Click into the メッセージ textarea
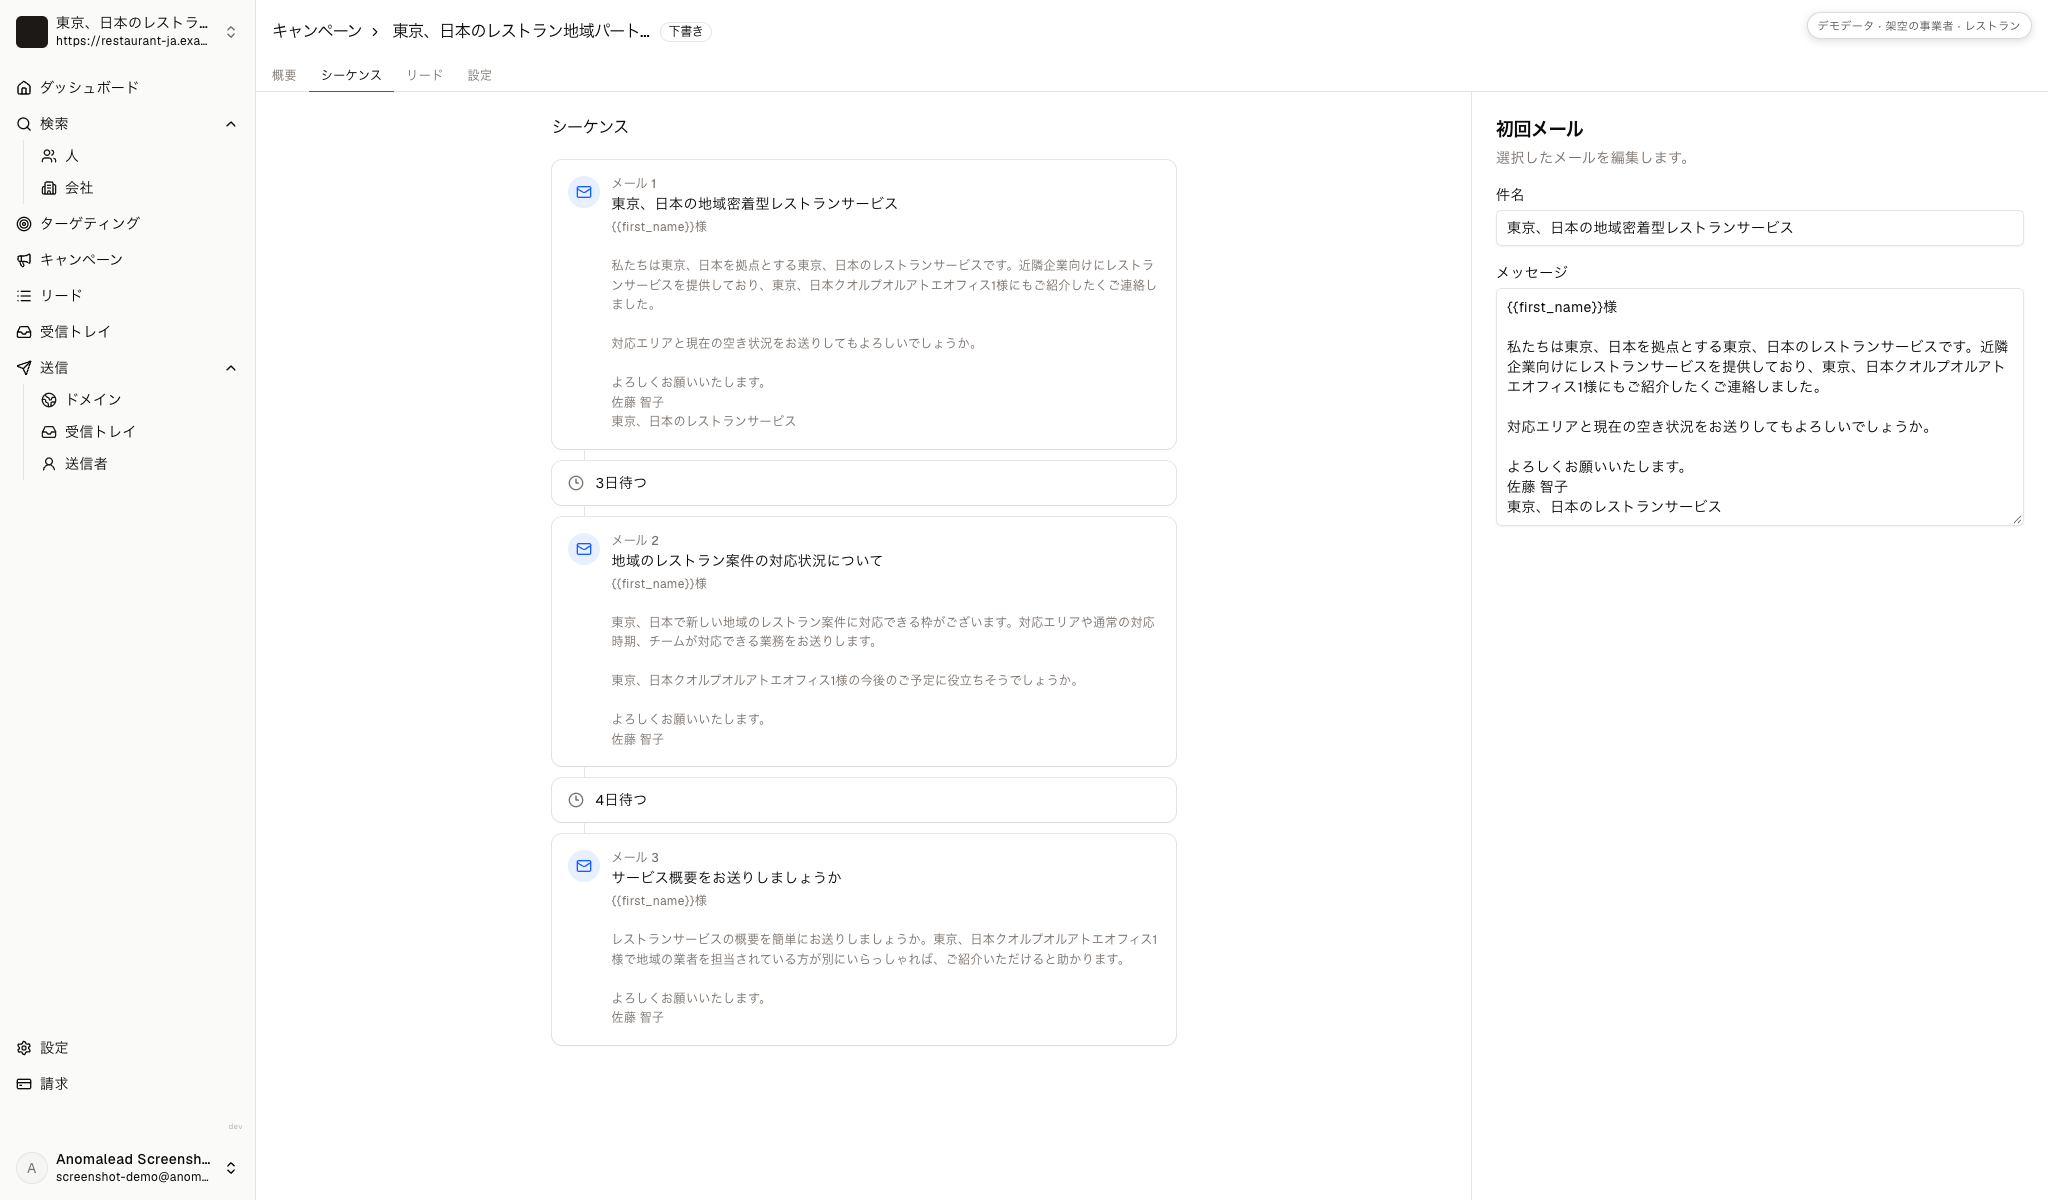This screenshot has height=1200, width=2048. click(1759, 407)
